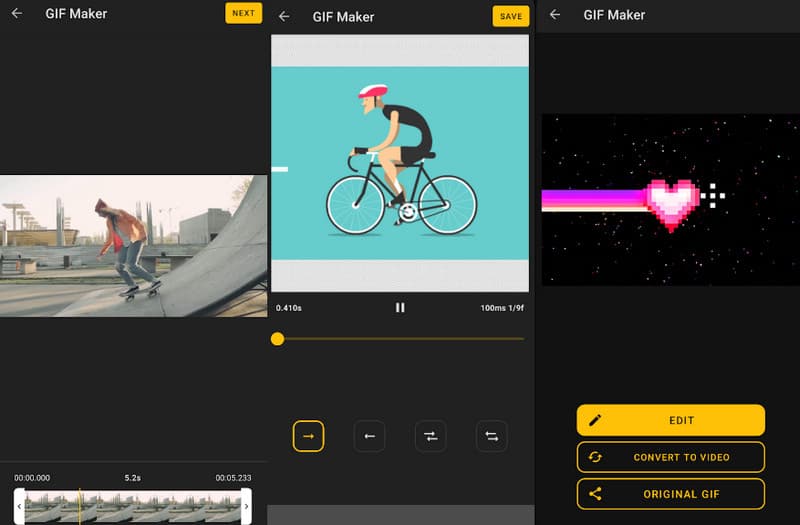Click the left trim handle on the timeline

click(19, 506)
